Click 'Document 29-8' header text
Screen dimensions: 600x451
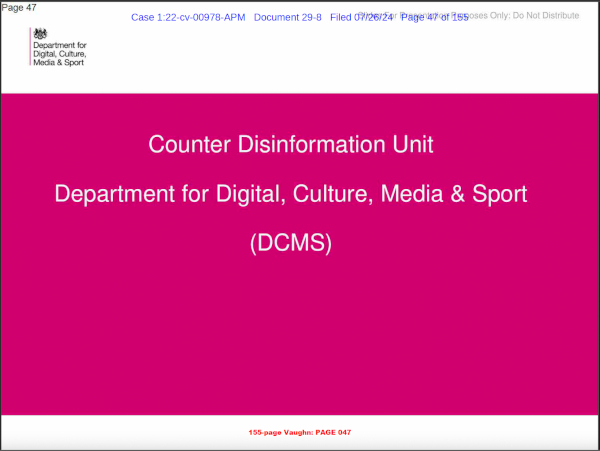point(287,18)
